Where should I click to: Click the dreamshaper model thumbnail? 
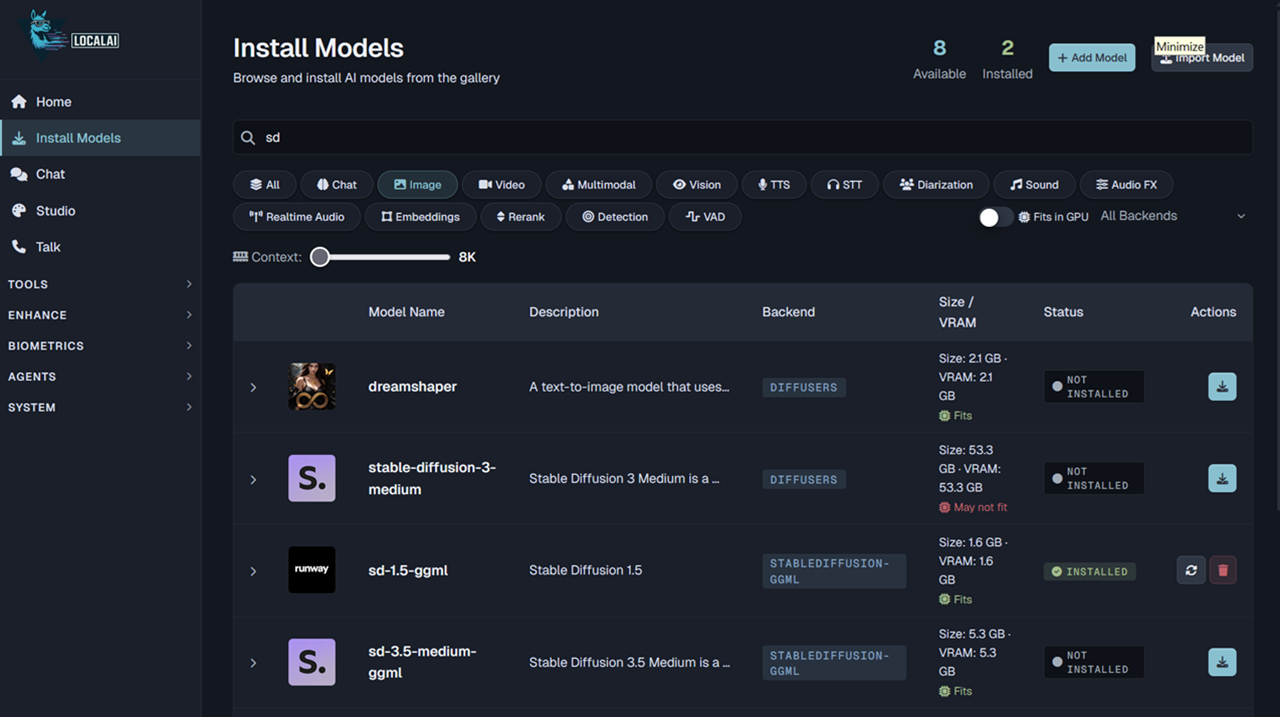coord(312,387)
